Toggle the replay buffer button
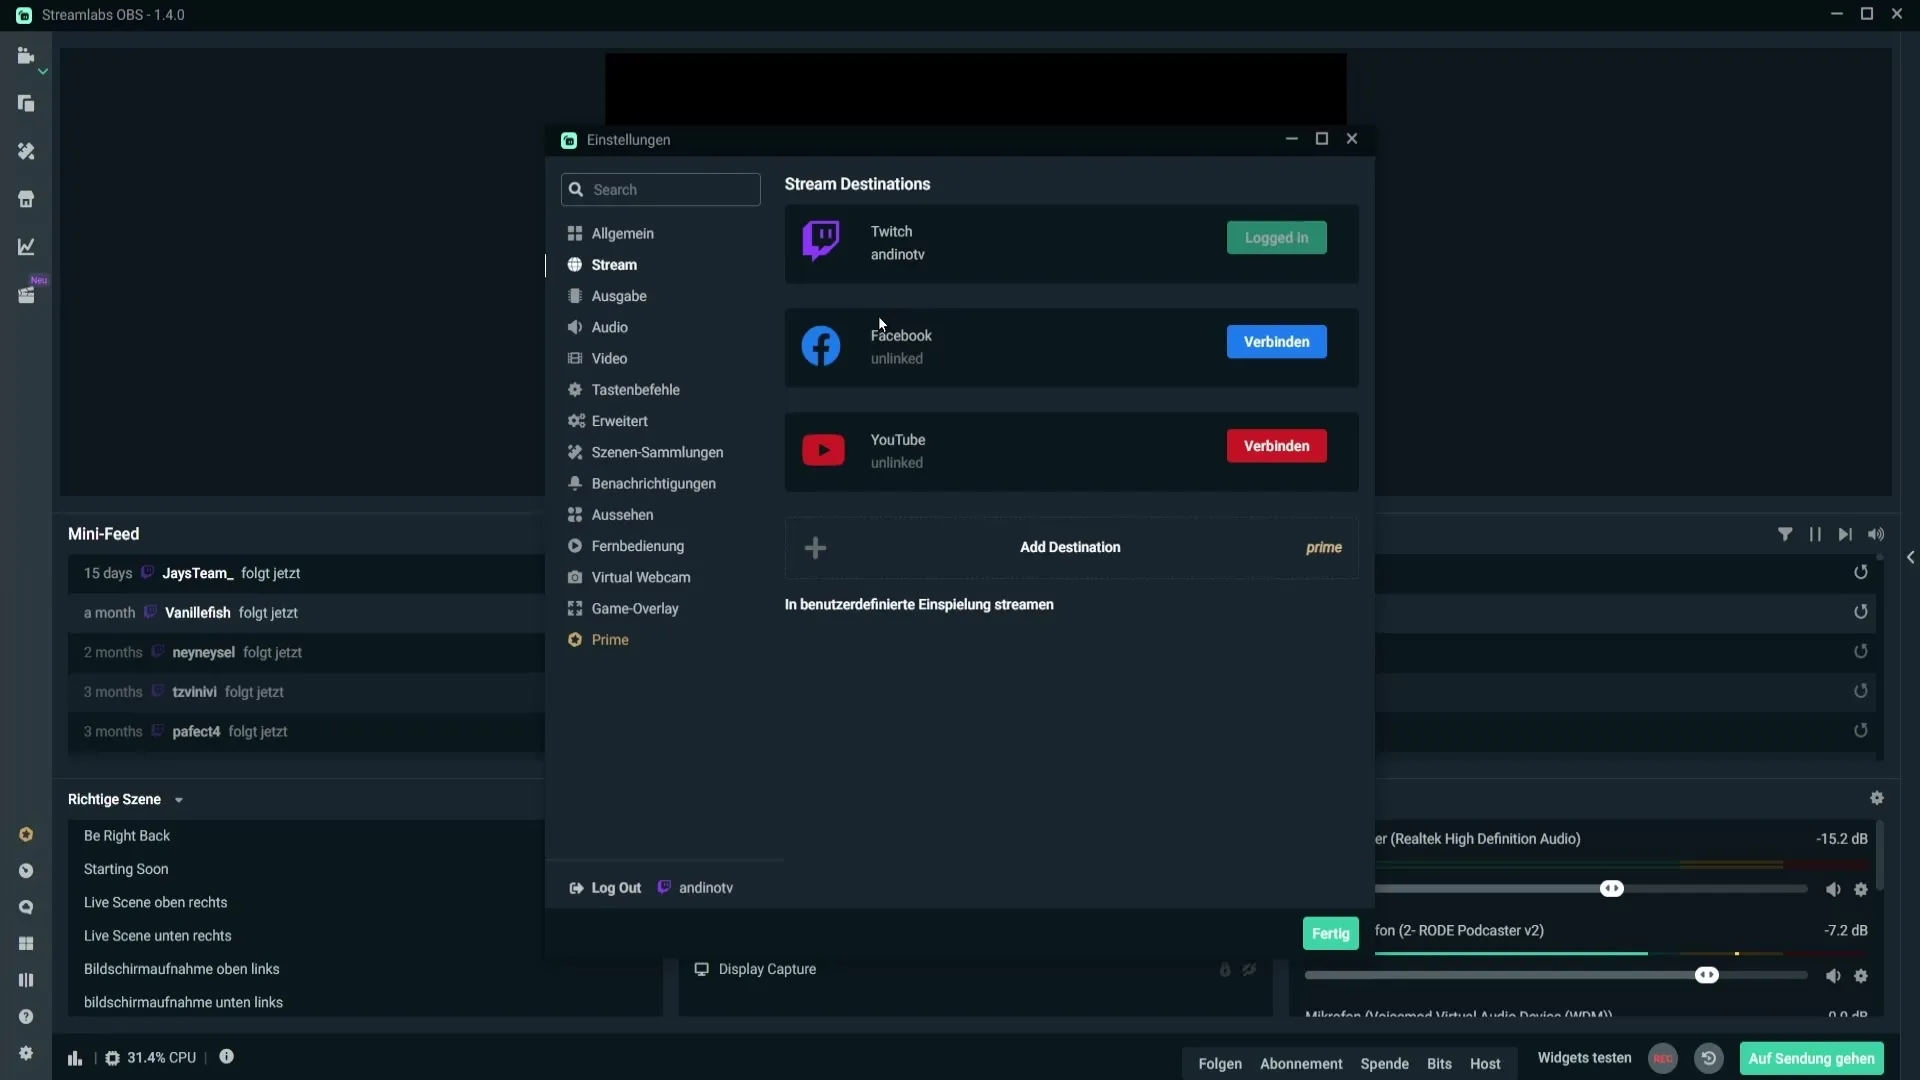The height and width of the screenshot is (1080, 1920). 1709,1058
